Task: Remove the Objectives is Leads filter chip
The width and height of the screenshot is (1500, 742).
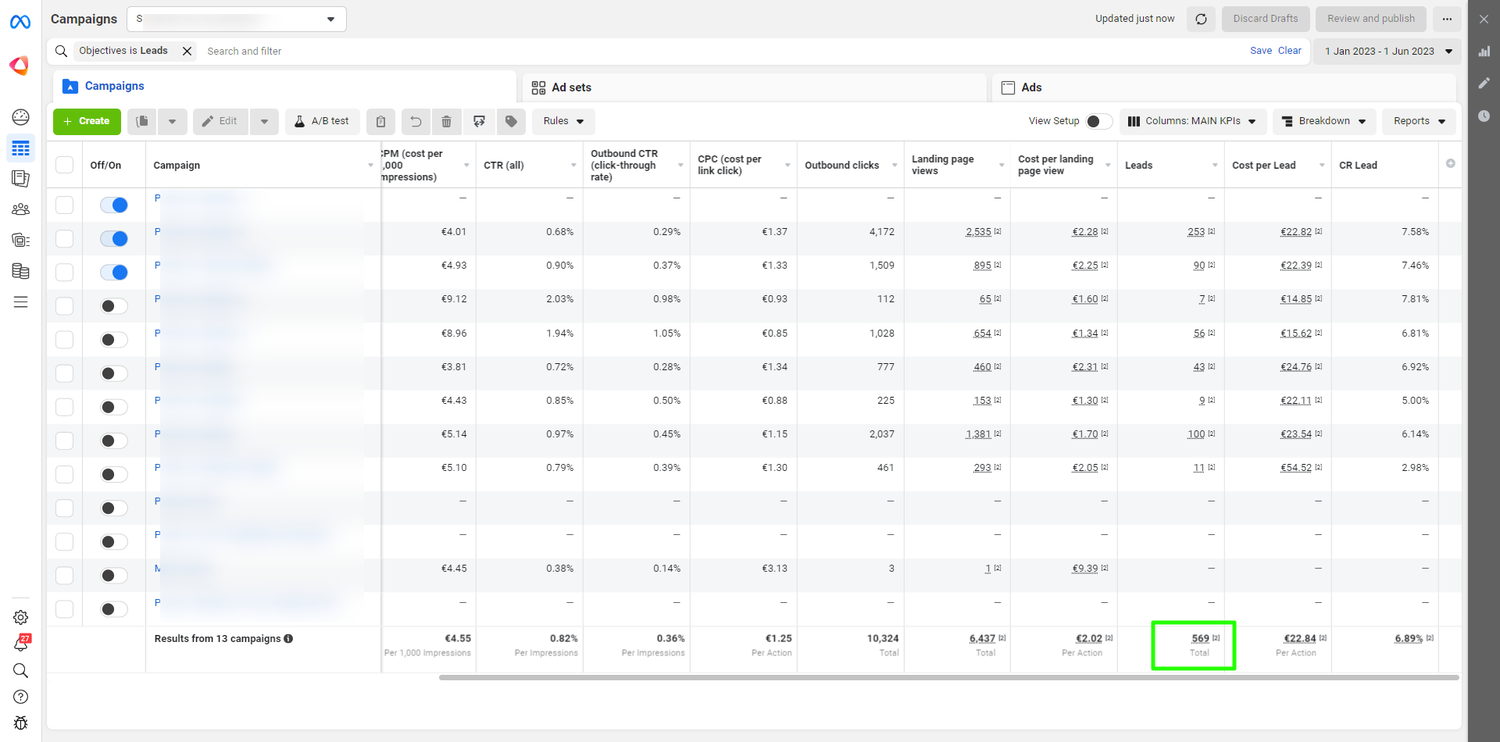Action: point(187,51)
